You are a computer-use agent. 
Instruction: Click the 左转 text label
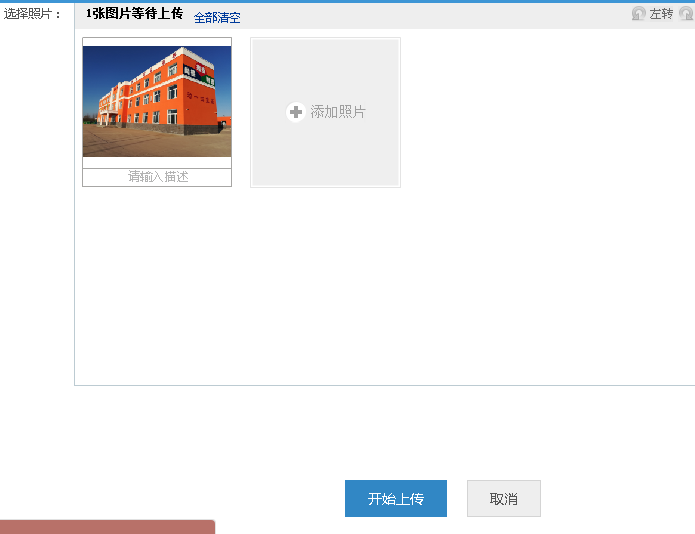coord(661,14)
